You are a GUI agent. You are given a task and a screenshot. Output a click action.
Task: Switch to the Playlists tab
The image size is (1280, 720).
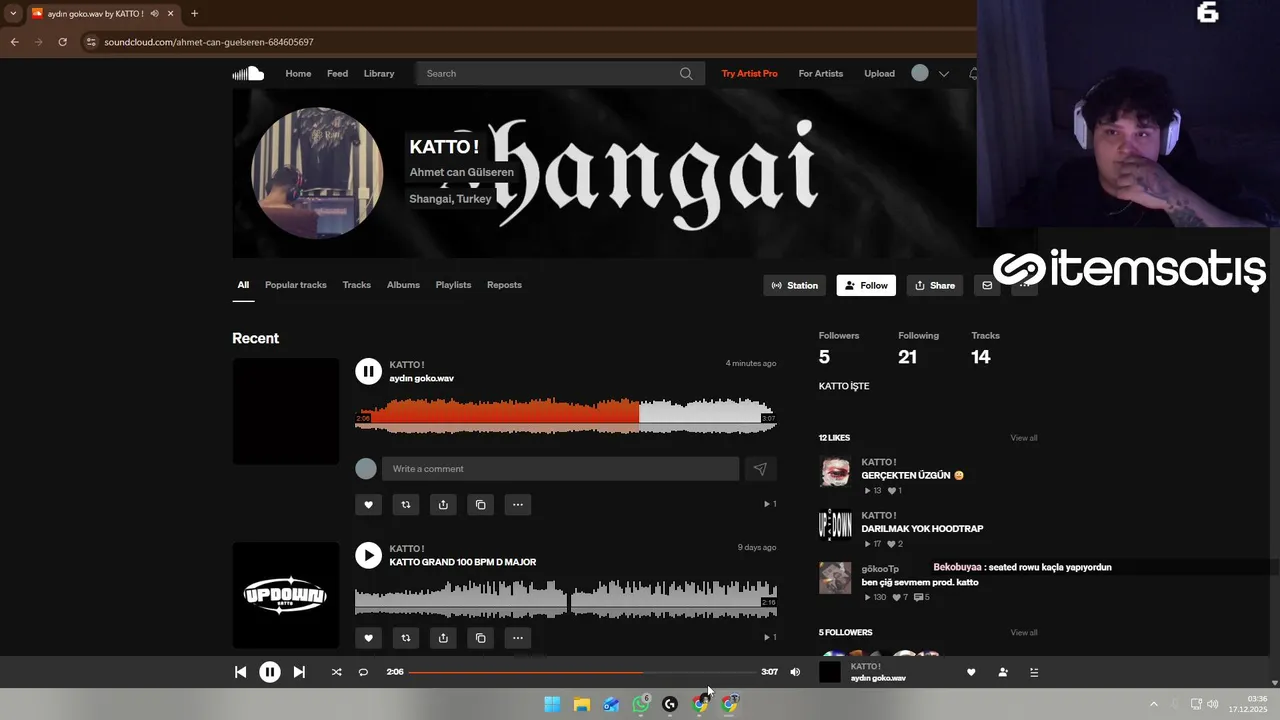point(453,285)
